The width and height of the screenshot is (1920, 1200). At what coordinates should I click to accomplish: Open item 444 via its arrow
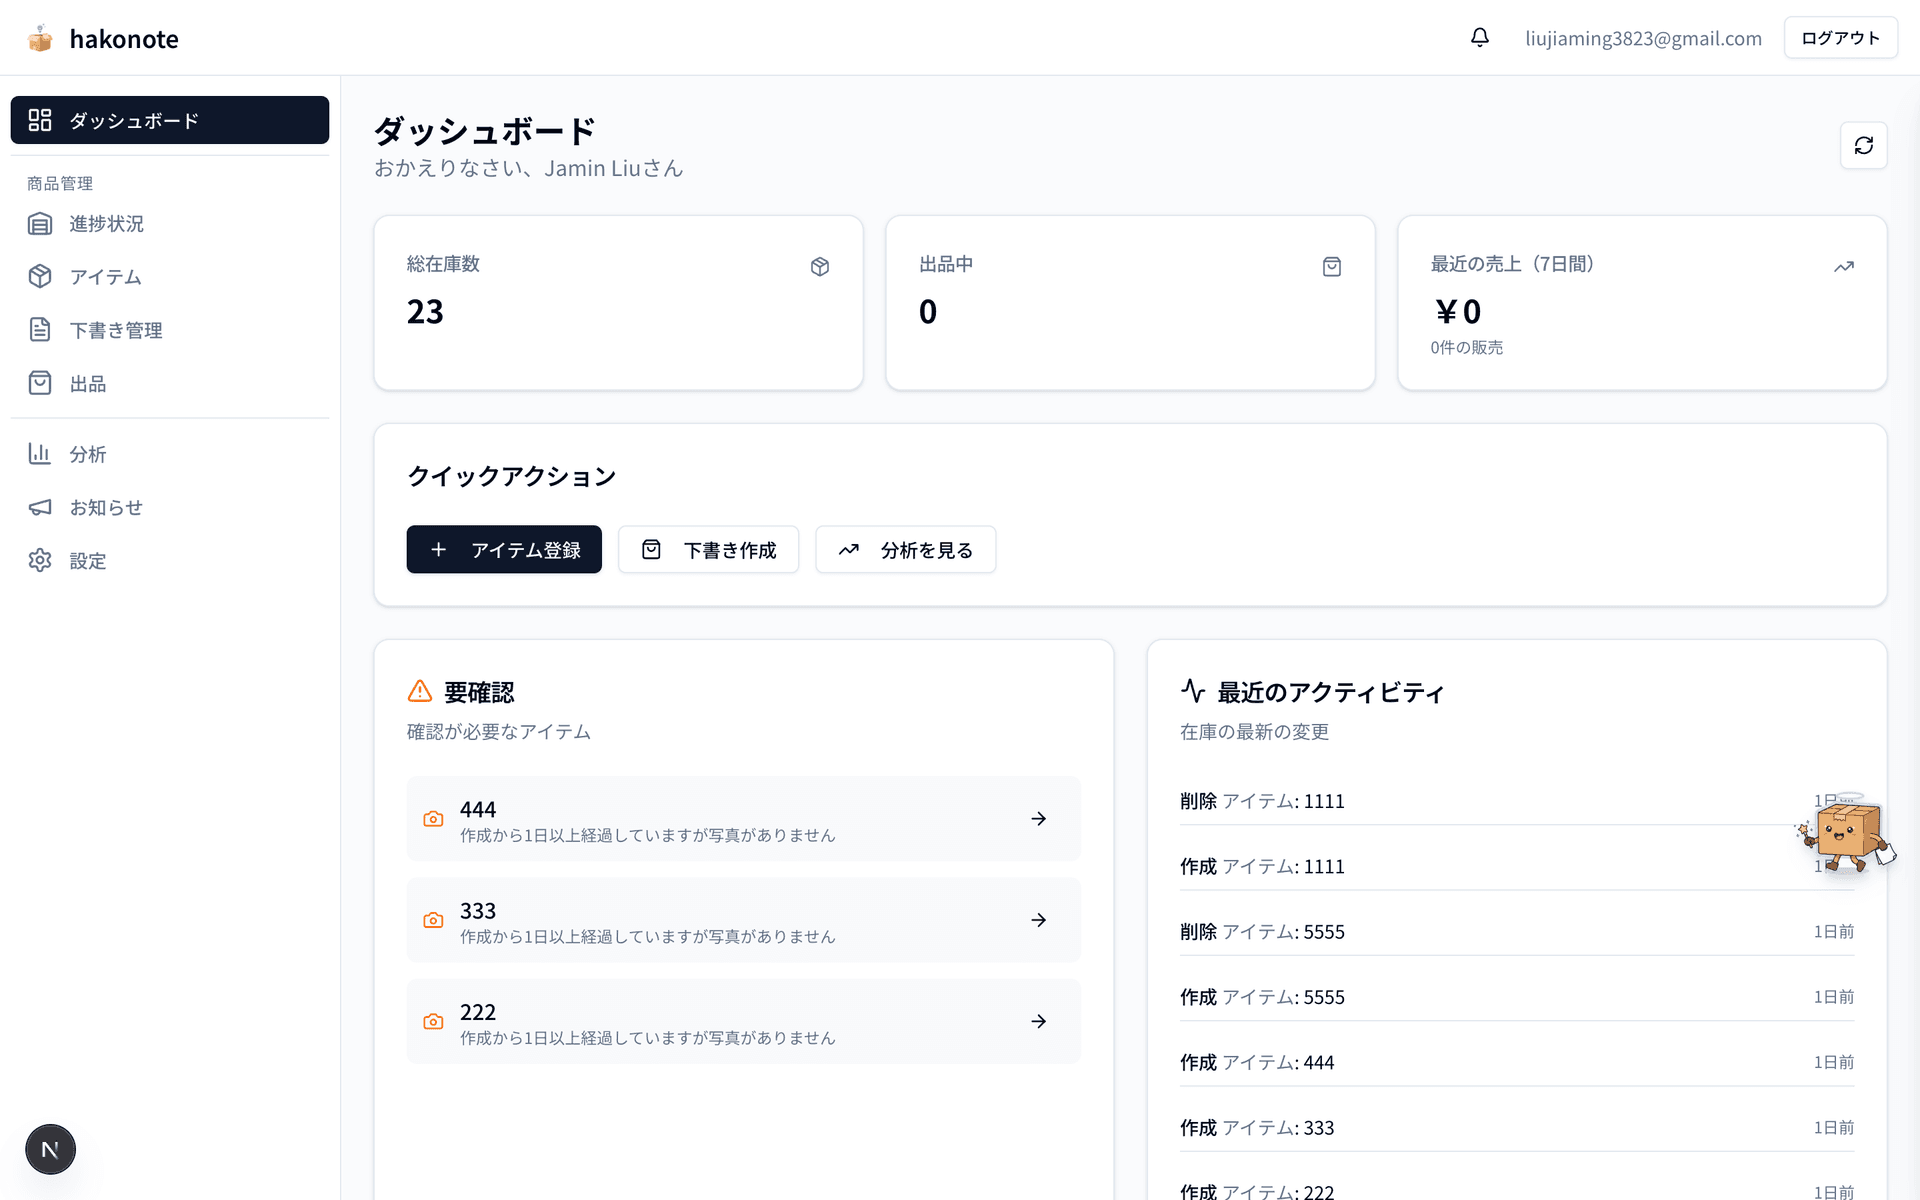1038,818
